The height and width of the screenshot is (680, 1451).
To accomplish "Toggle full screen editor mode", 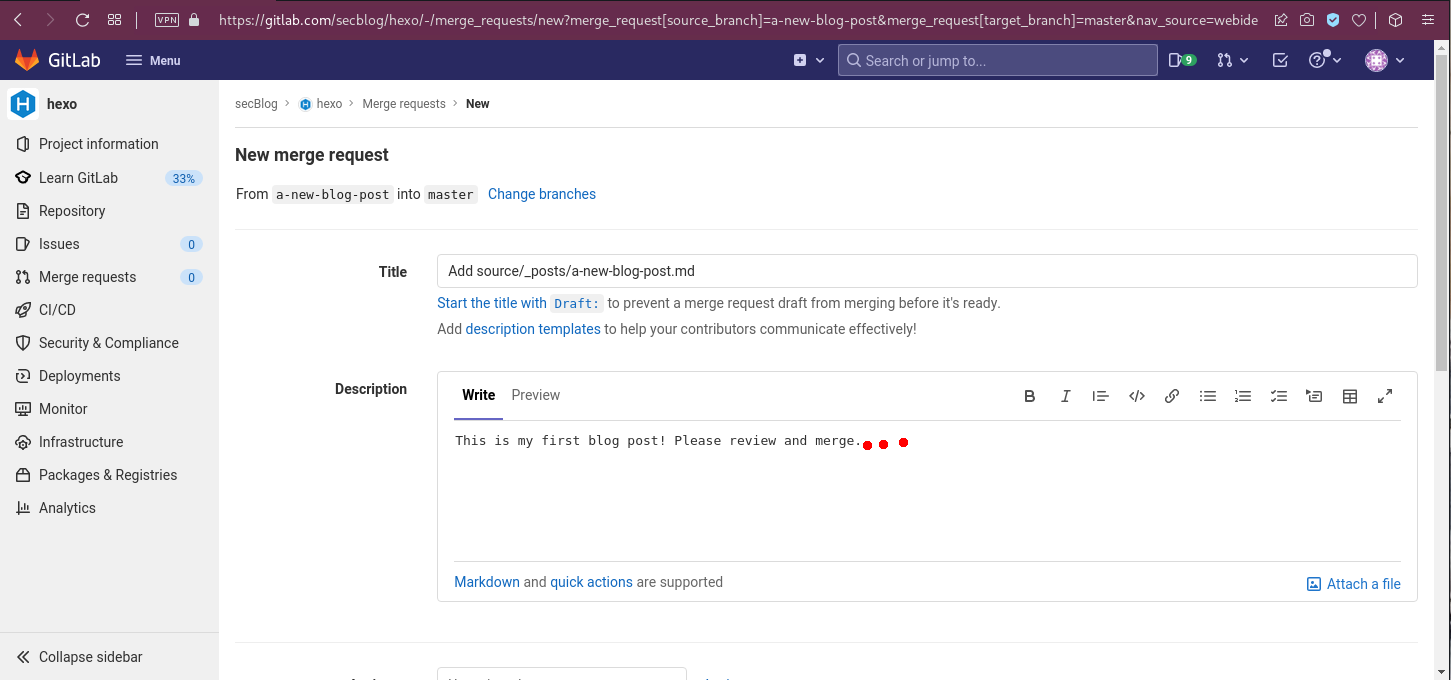I will (x=1385, y=396).
